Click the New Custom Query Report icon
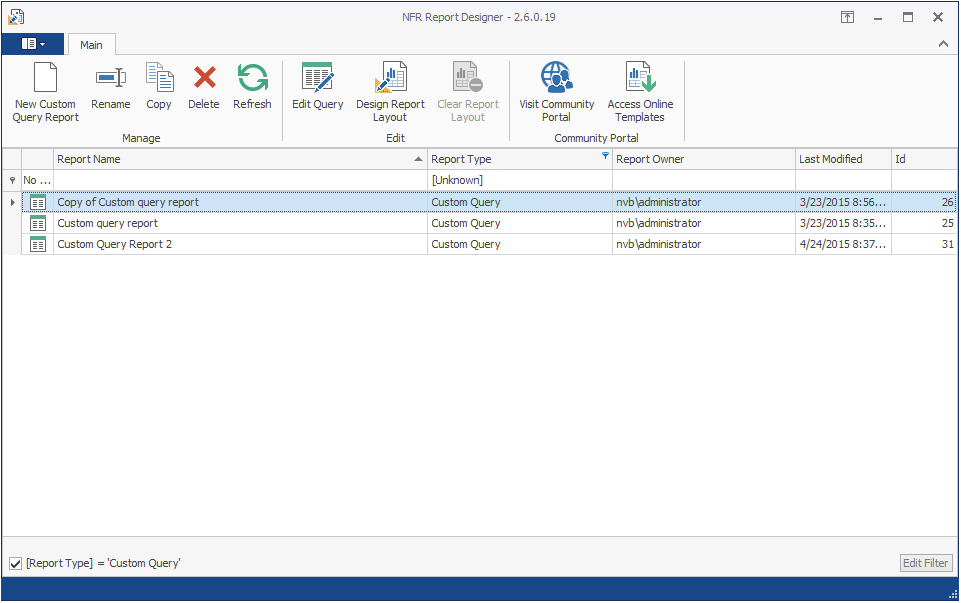The image size is (961, 603). click(45, 78)
